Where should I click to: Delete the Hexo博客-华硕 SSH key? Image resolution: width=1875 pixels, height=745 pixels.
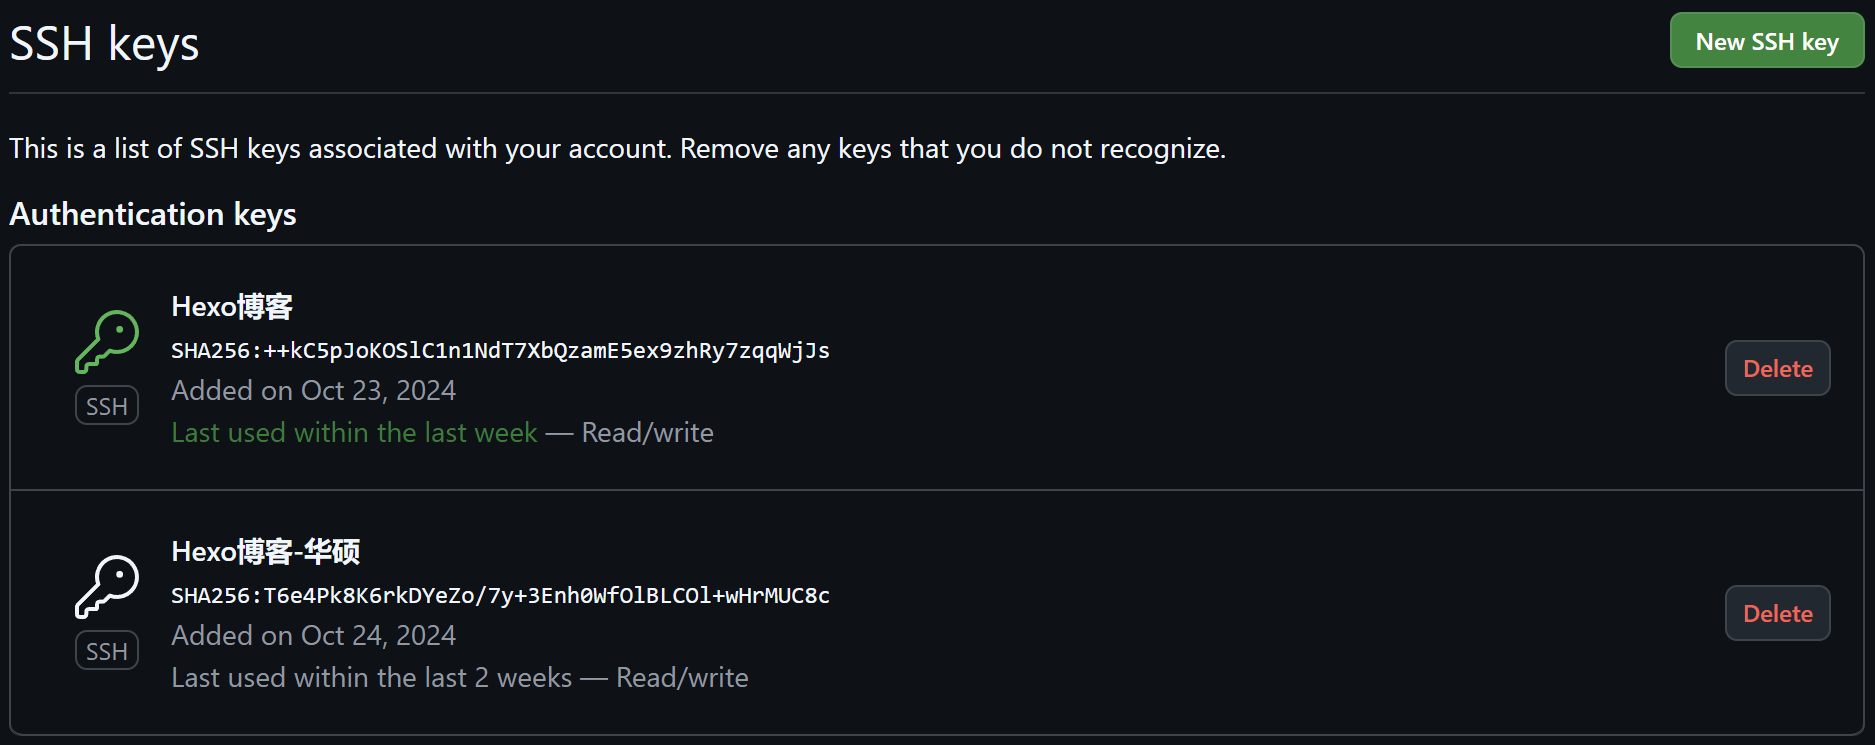1777,613
